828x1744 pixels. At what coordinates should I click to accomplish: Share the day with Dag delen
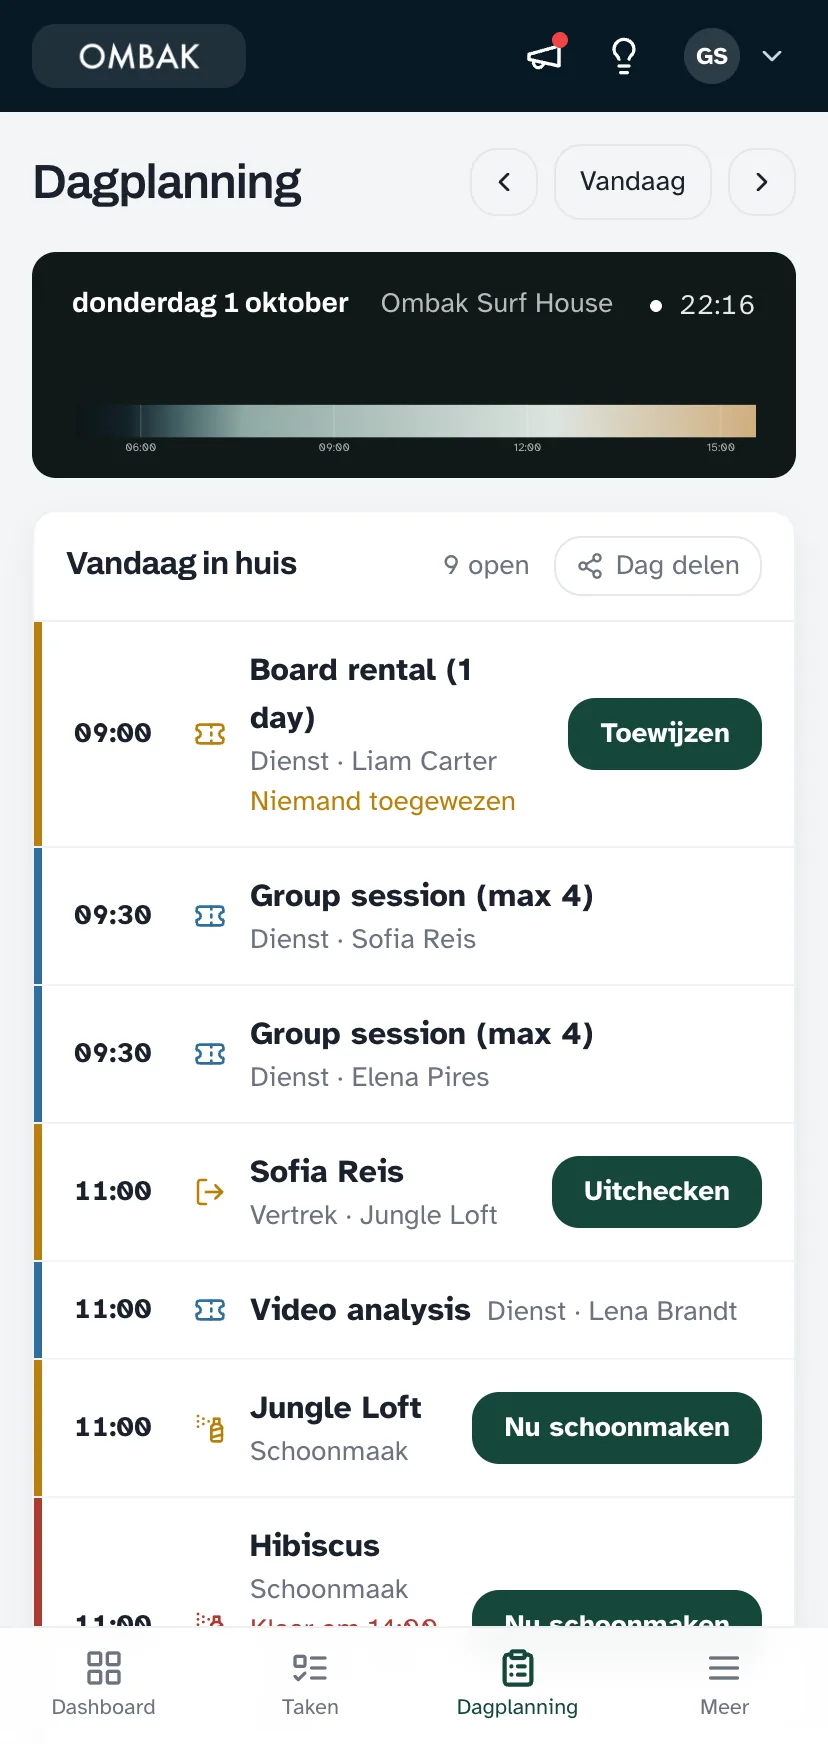click(658, 566)
